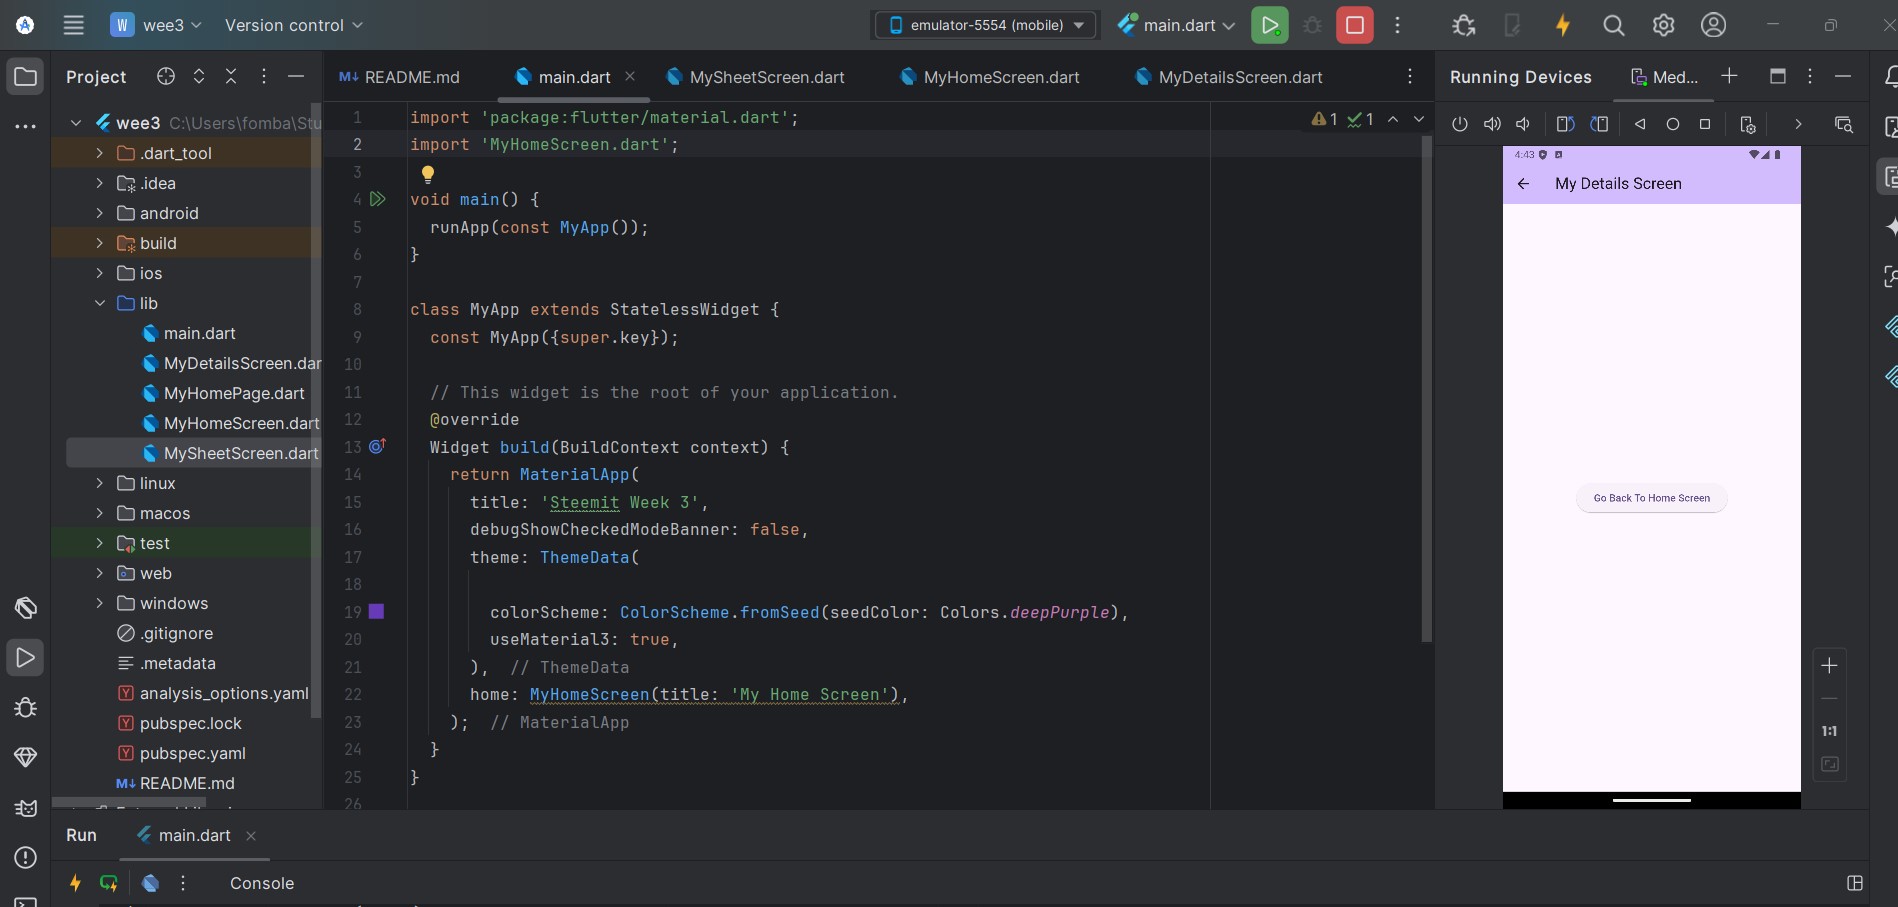Toggle the Problems tool window button
Screen dimensions: 1898x907
coord(26,858)
